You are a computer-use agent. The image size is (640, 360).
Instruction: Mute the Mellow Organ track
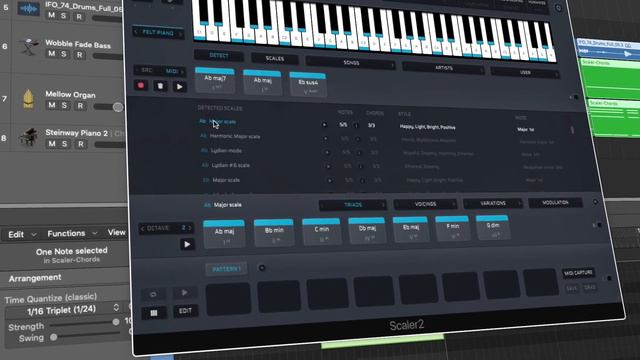[52, 105]
